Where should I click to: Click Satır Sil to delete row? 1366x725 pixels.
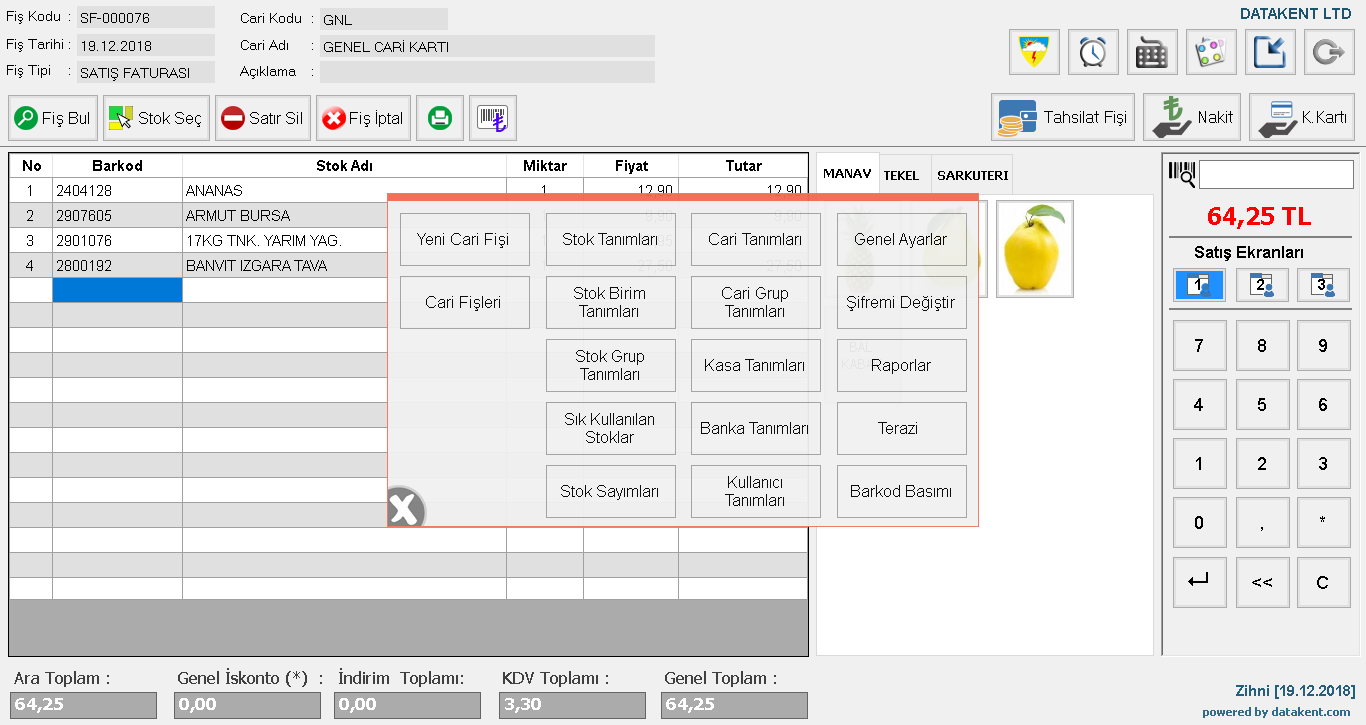coord(263,118)
